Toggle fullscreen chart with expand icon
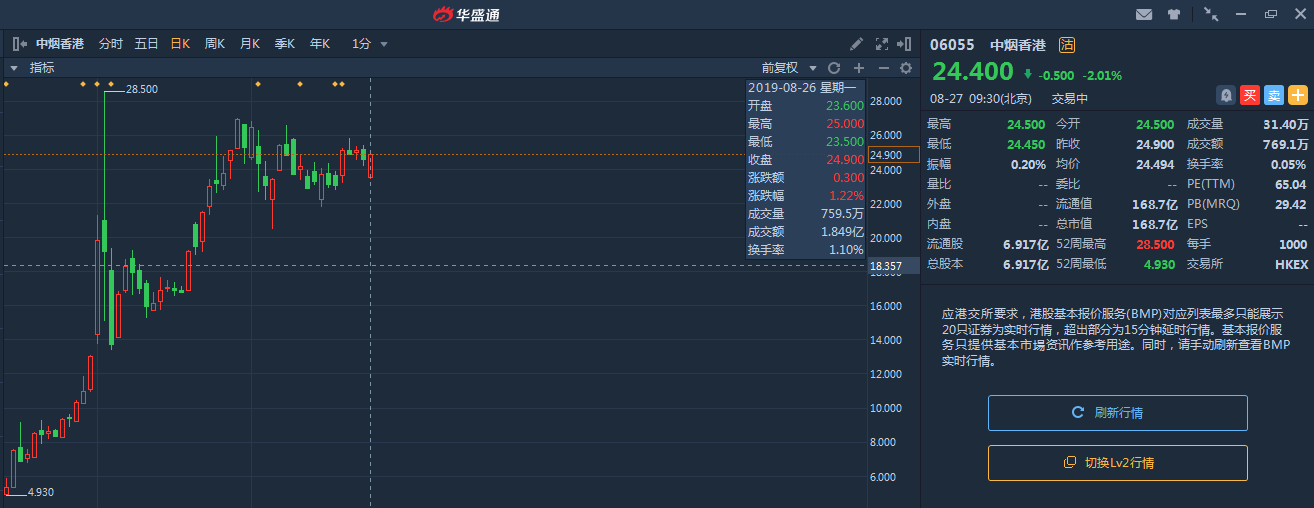1314x508 pixels. click(x=881, y=44)
